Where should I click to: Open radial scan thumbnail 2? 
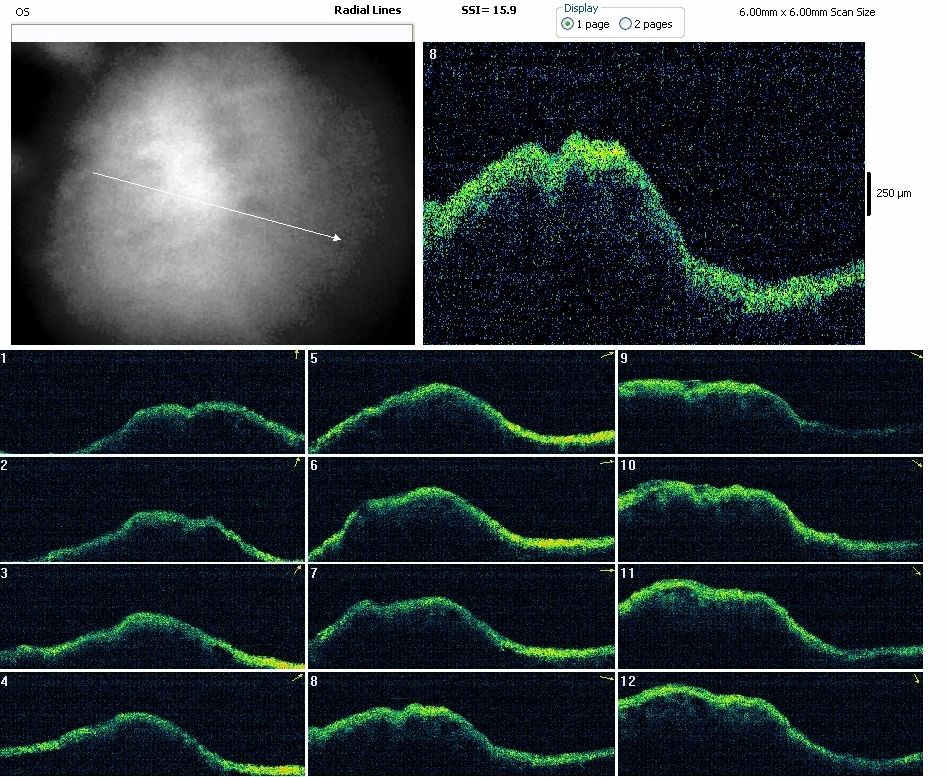pyautogui.click(x=153, y=509)
